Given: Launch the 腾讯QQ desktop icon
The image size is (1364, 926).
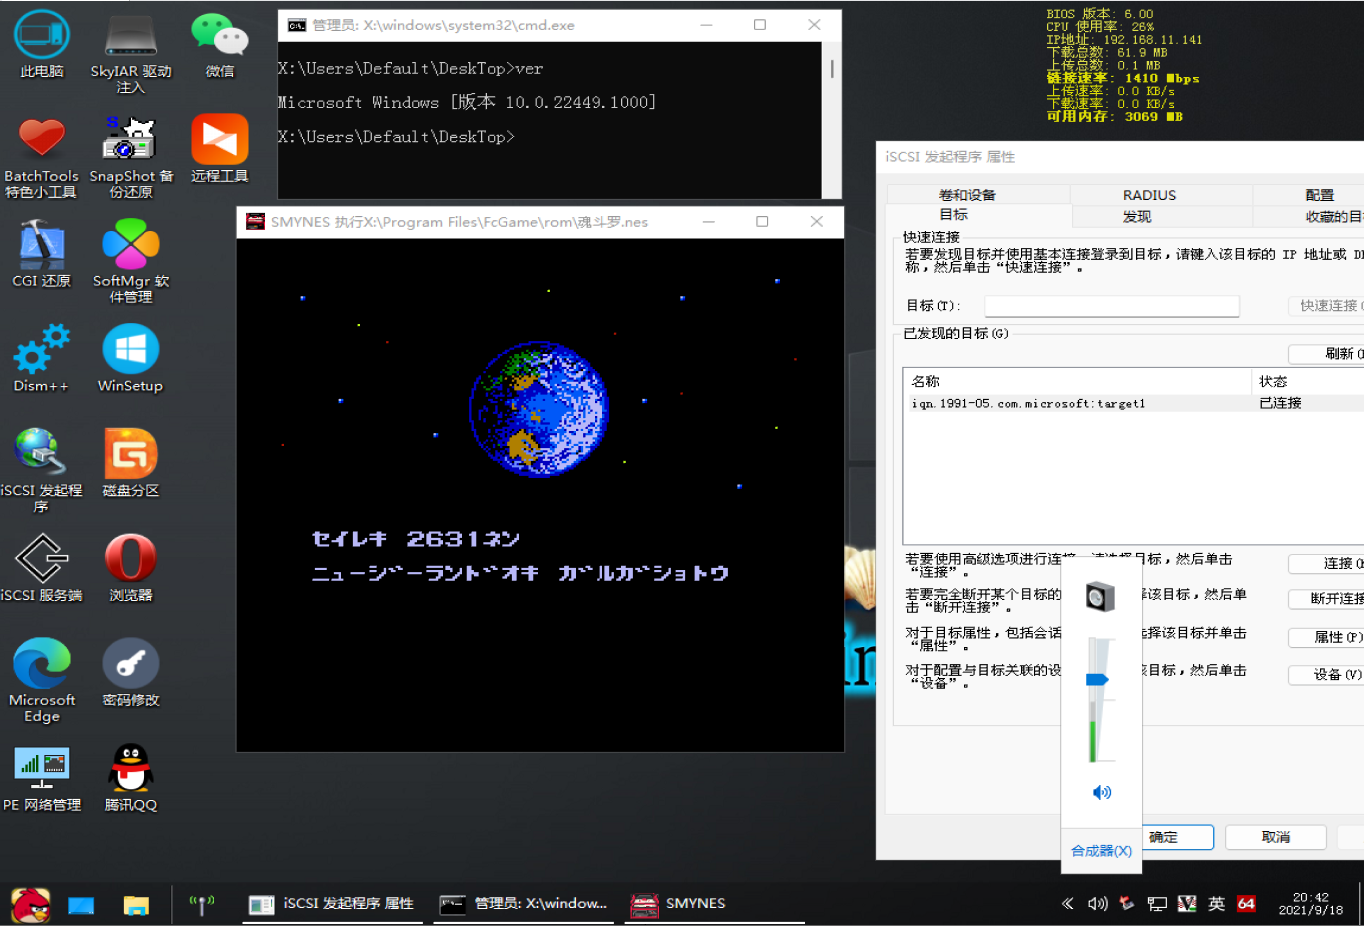Looking at the screenshot, I should click(131, 778).
